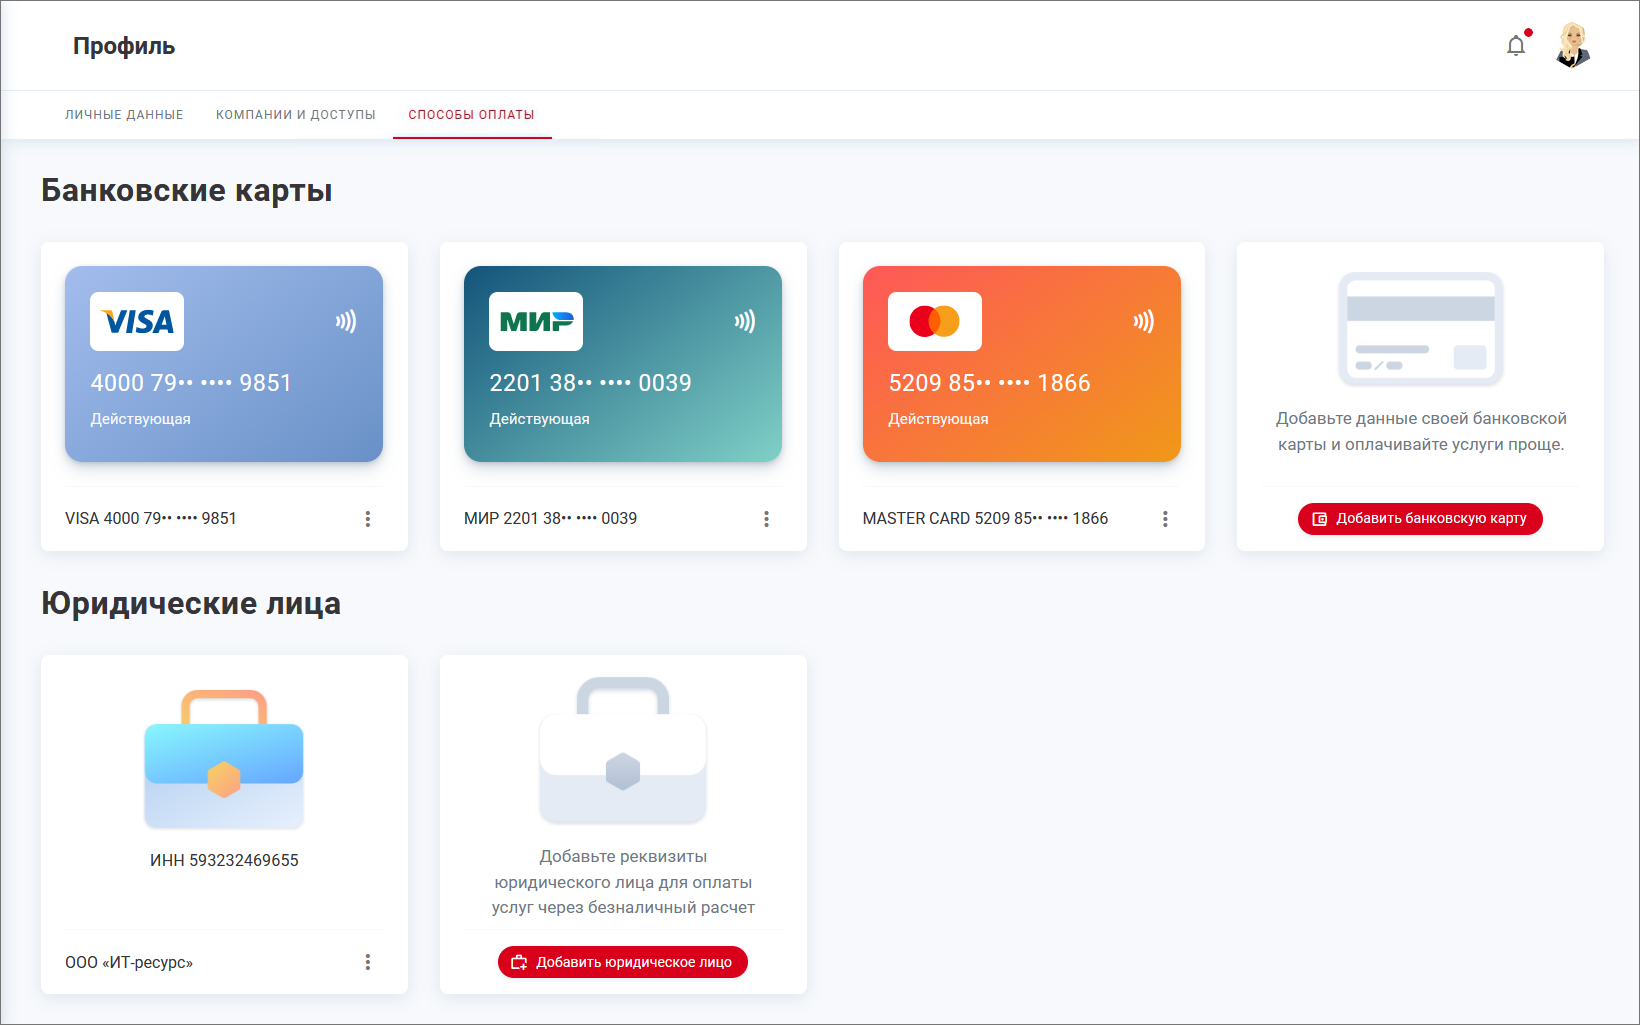Screen dimensions: 1640x1025
Task: Click the ИНН 593232469655 text
Action: click(224, 860)
